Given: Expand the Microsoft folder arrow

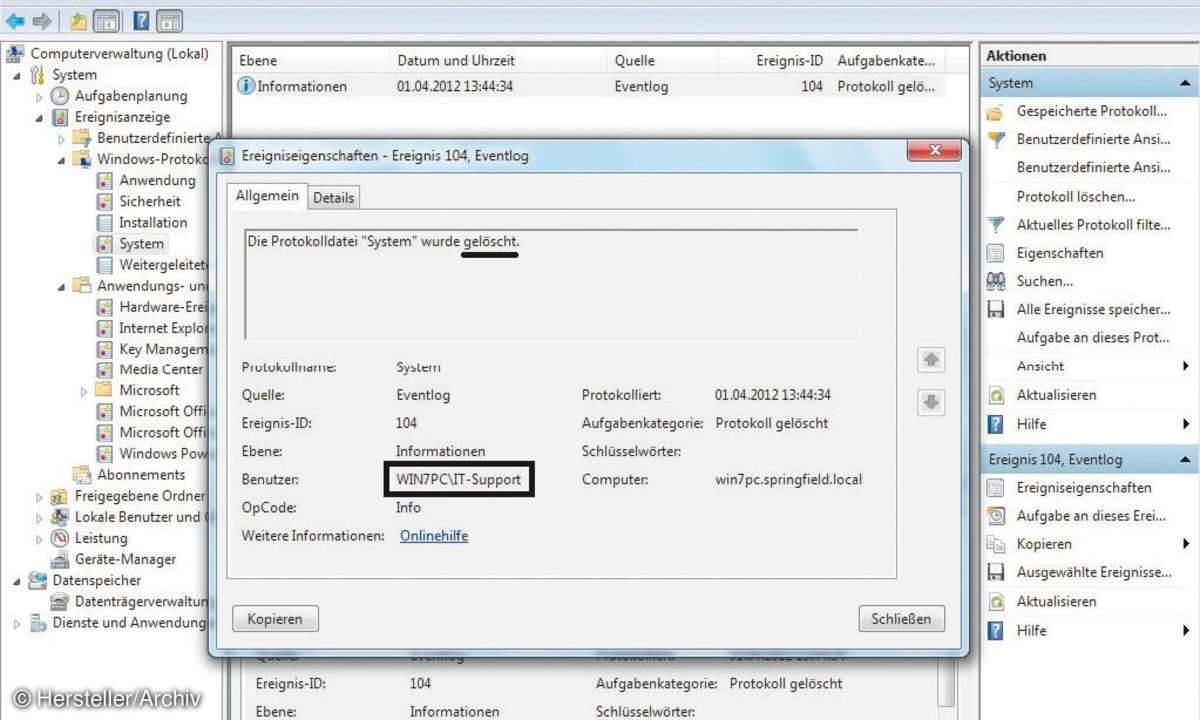Looking at the screenshot, I should (x=84, y=390).
